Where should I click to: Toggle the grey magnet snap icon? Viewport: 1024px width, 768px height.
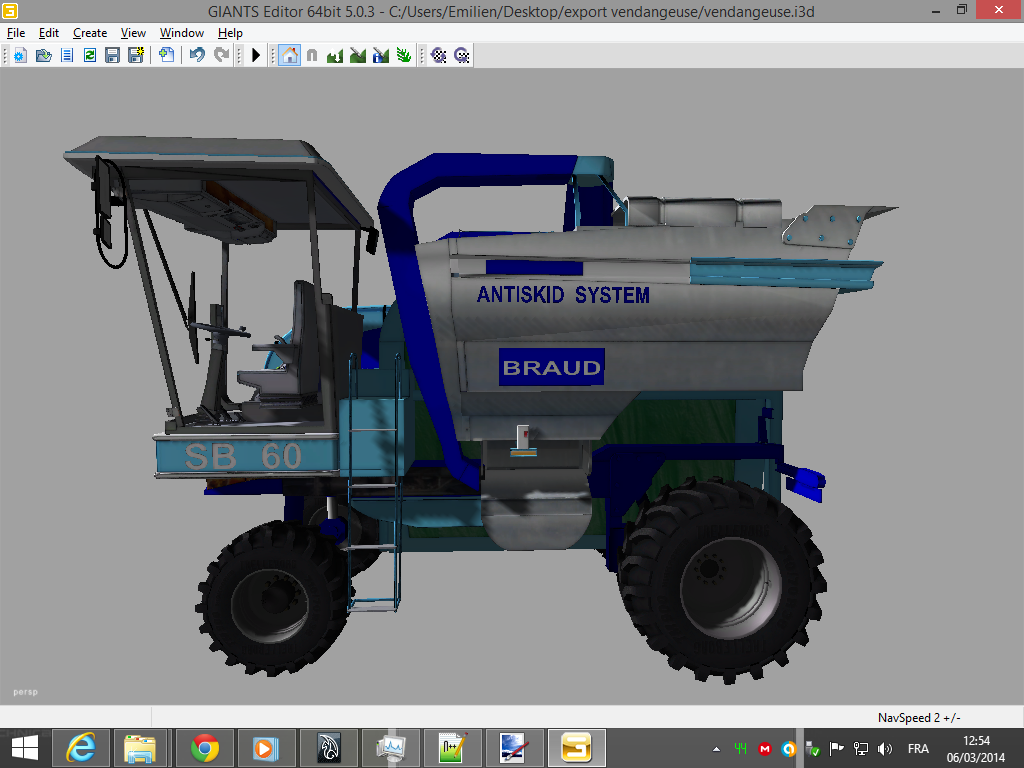tap(312, 56)
